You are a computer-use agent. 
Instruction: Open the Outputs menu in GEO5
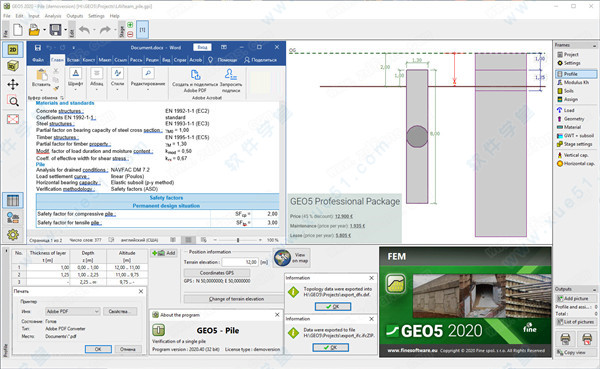pos(75,16)
